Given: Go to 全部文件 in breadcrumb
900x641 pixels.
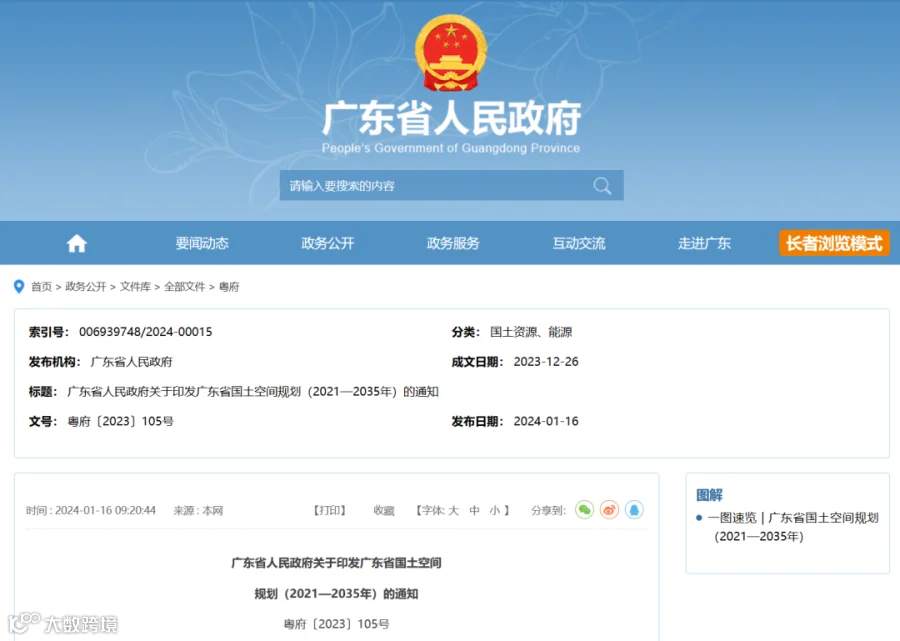Looking at the screenshot, I should click(184, 286).
